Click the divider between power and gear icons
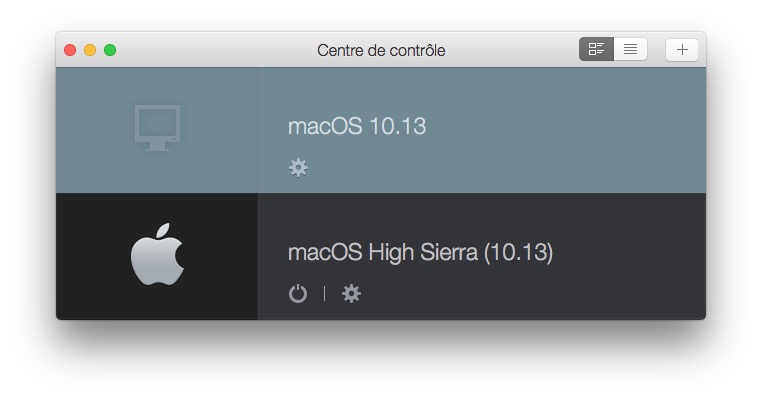The width and height of the screenshot is (762, 400). point(325,294)
